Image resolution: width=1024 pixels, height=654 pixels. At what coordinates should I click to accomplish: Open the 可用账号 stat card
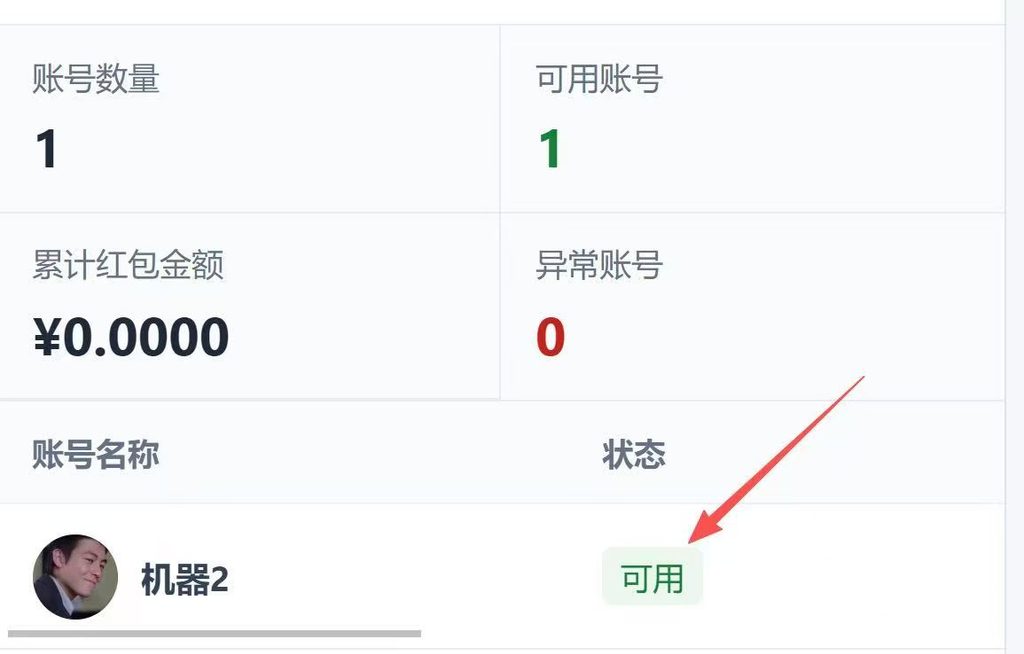[x=753, y=119]
